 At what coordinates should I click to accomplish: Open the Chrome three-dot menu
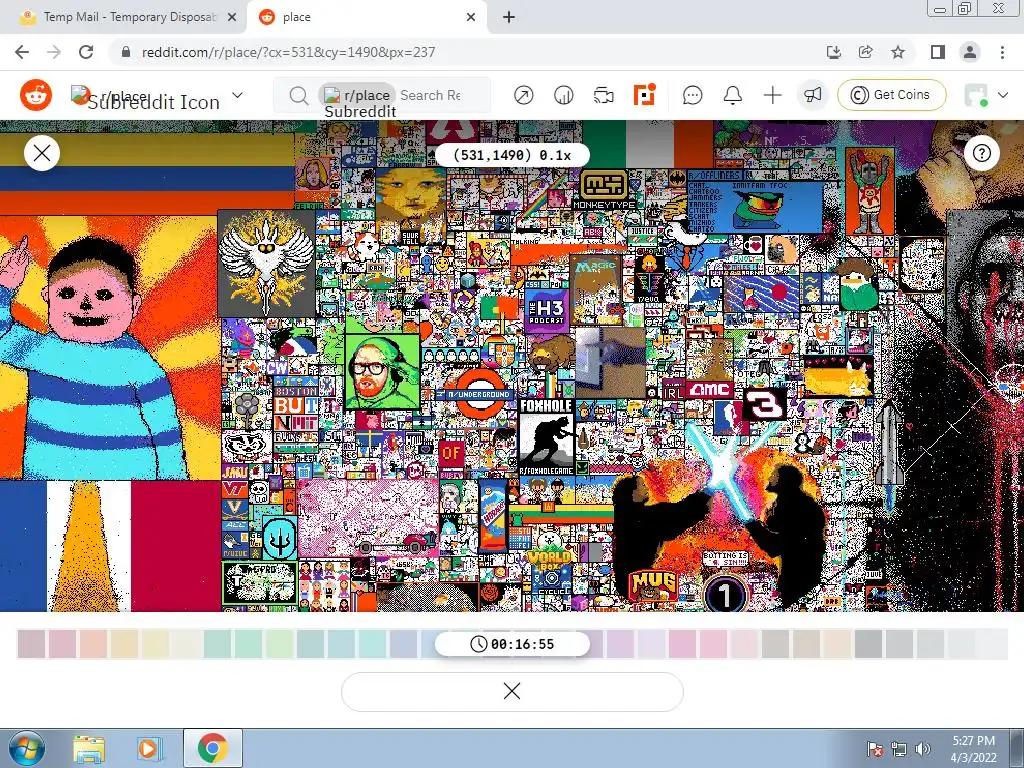click(1002, 52)
